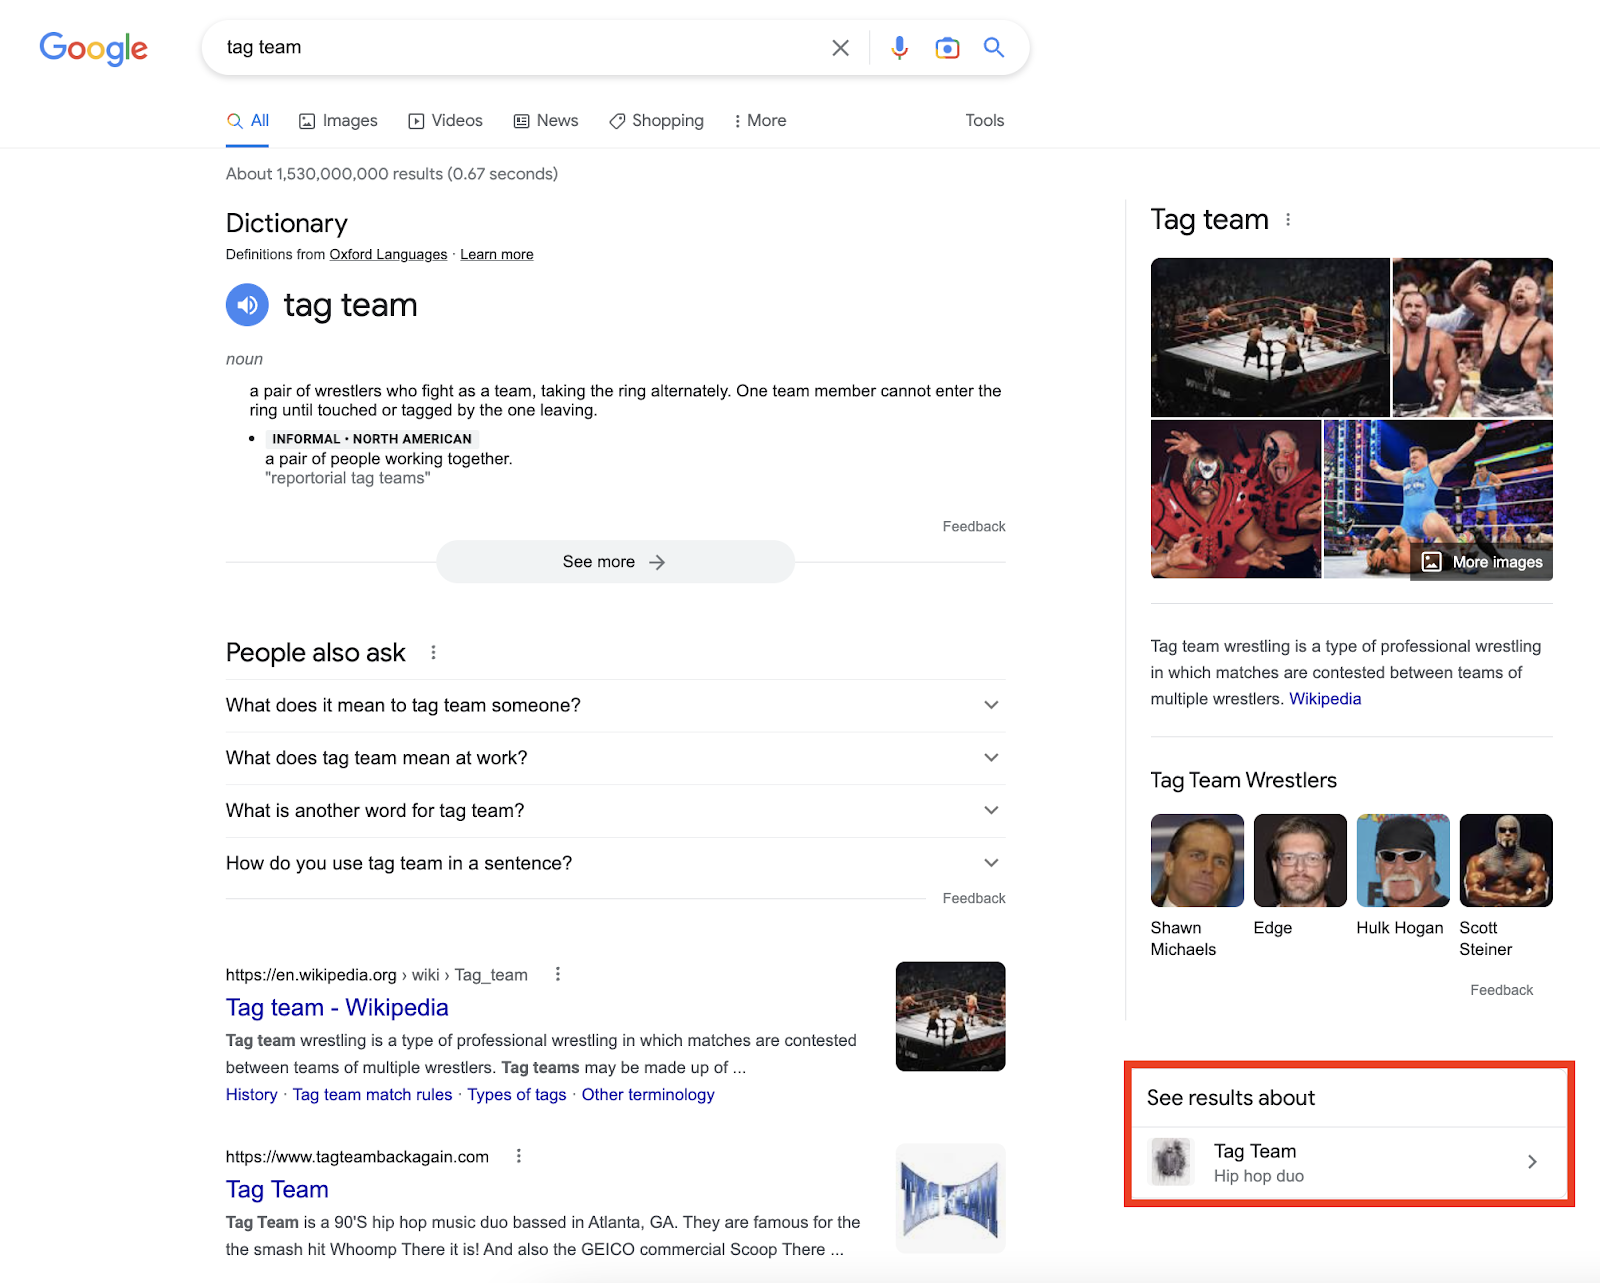
Task: Clear the search box with the X icon
Action: click(840, 47)
